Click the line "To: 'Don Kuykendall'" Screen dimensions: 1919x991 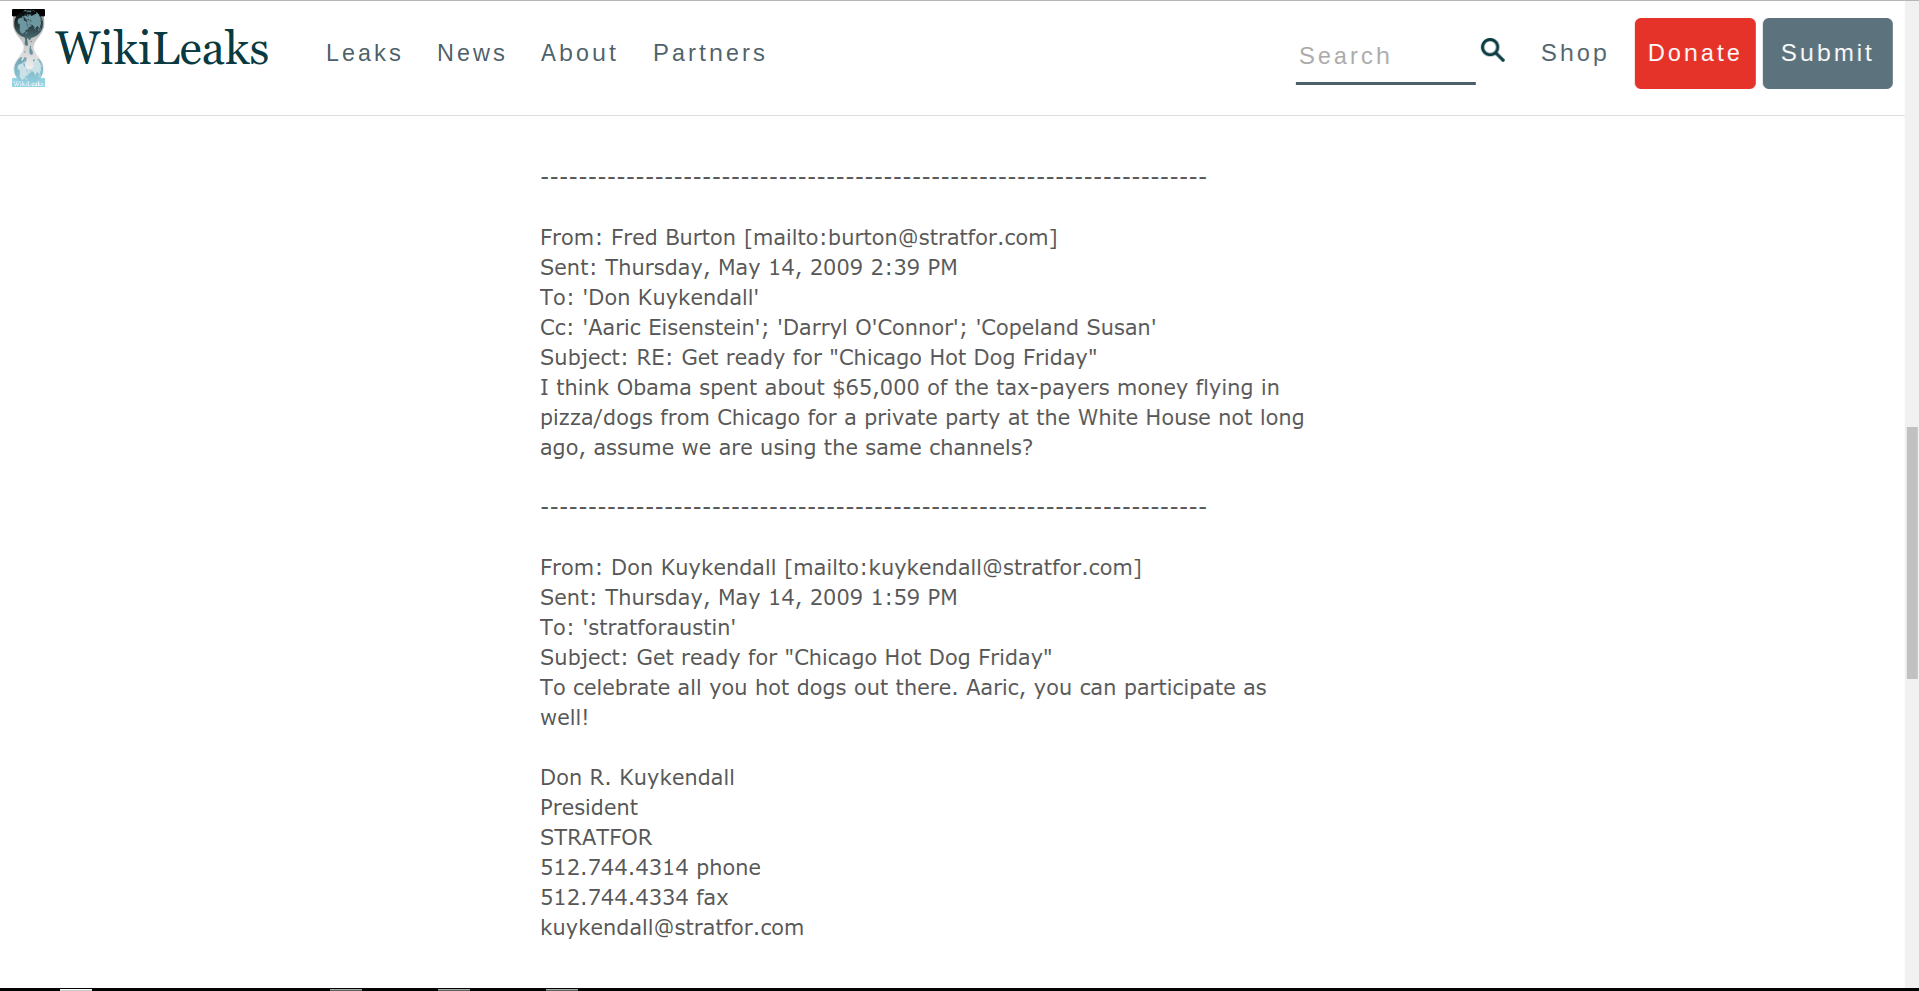click(649, 298)
